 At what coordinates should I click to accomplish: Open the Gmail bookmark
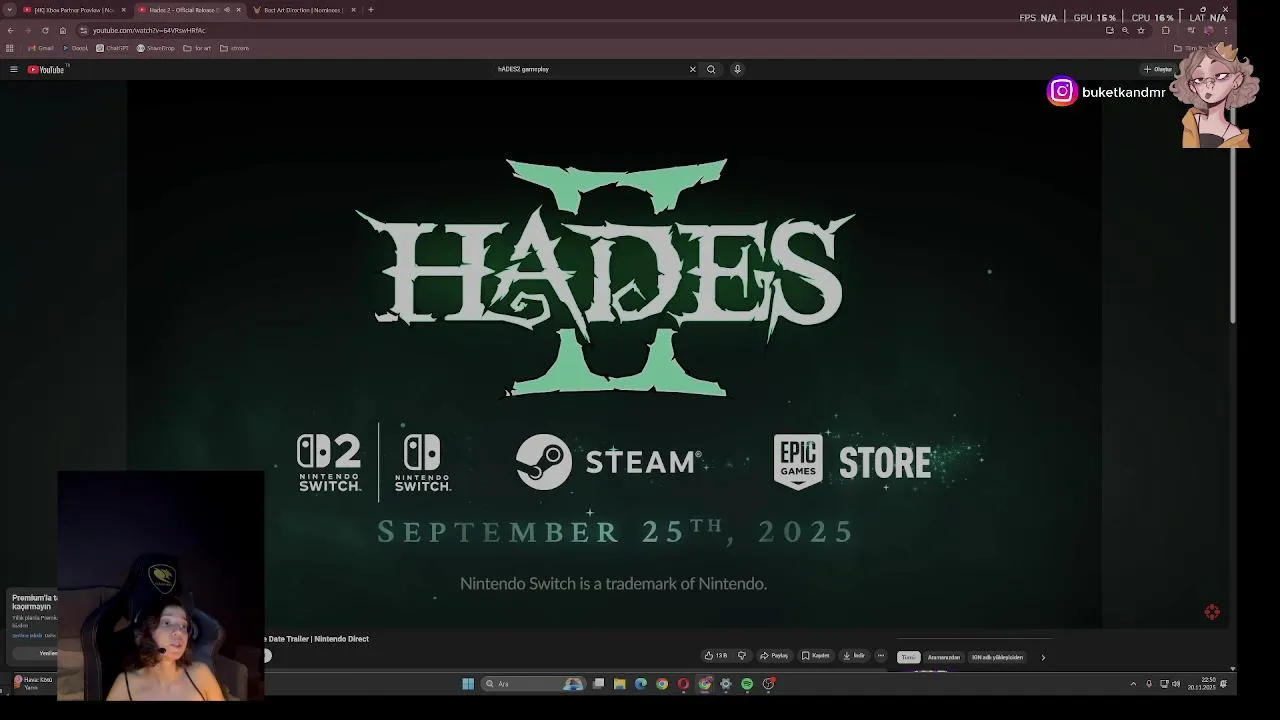tap(41, 48)
